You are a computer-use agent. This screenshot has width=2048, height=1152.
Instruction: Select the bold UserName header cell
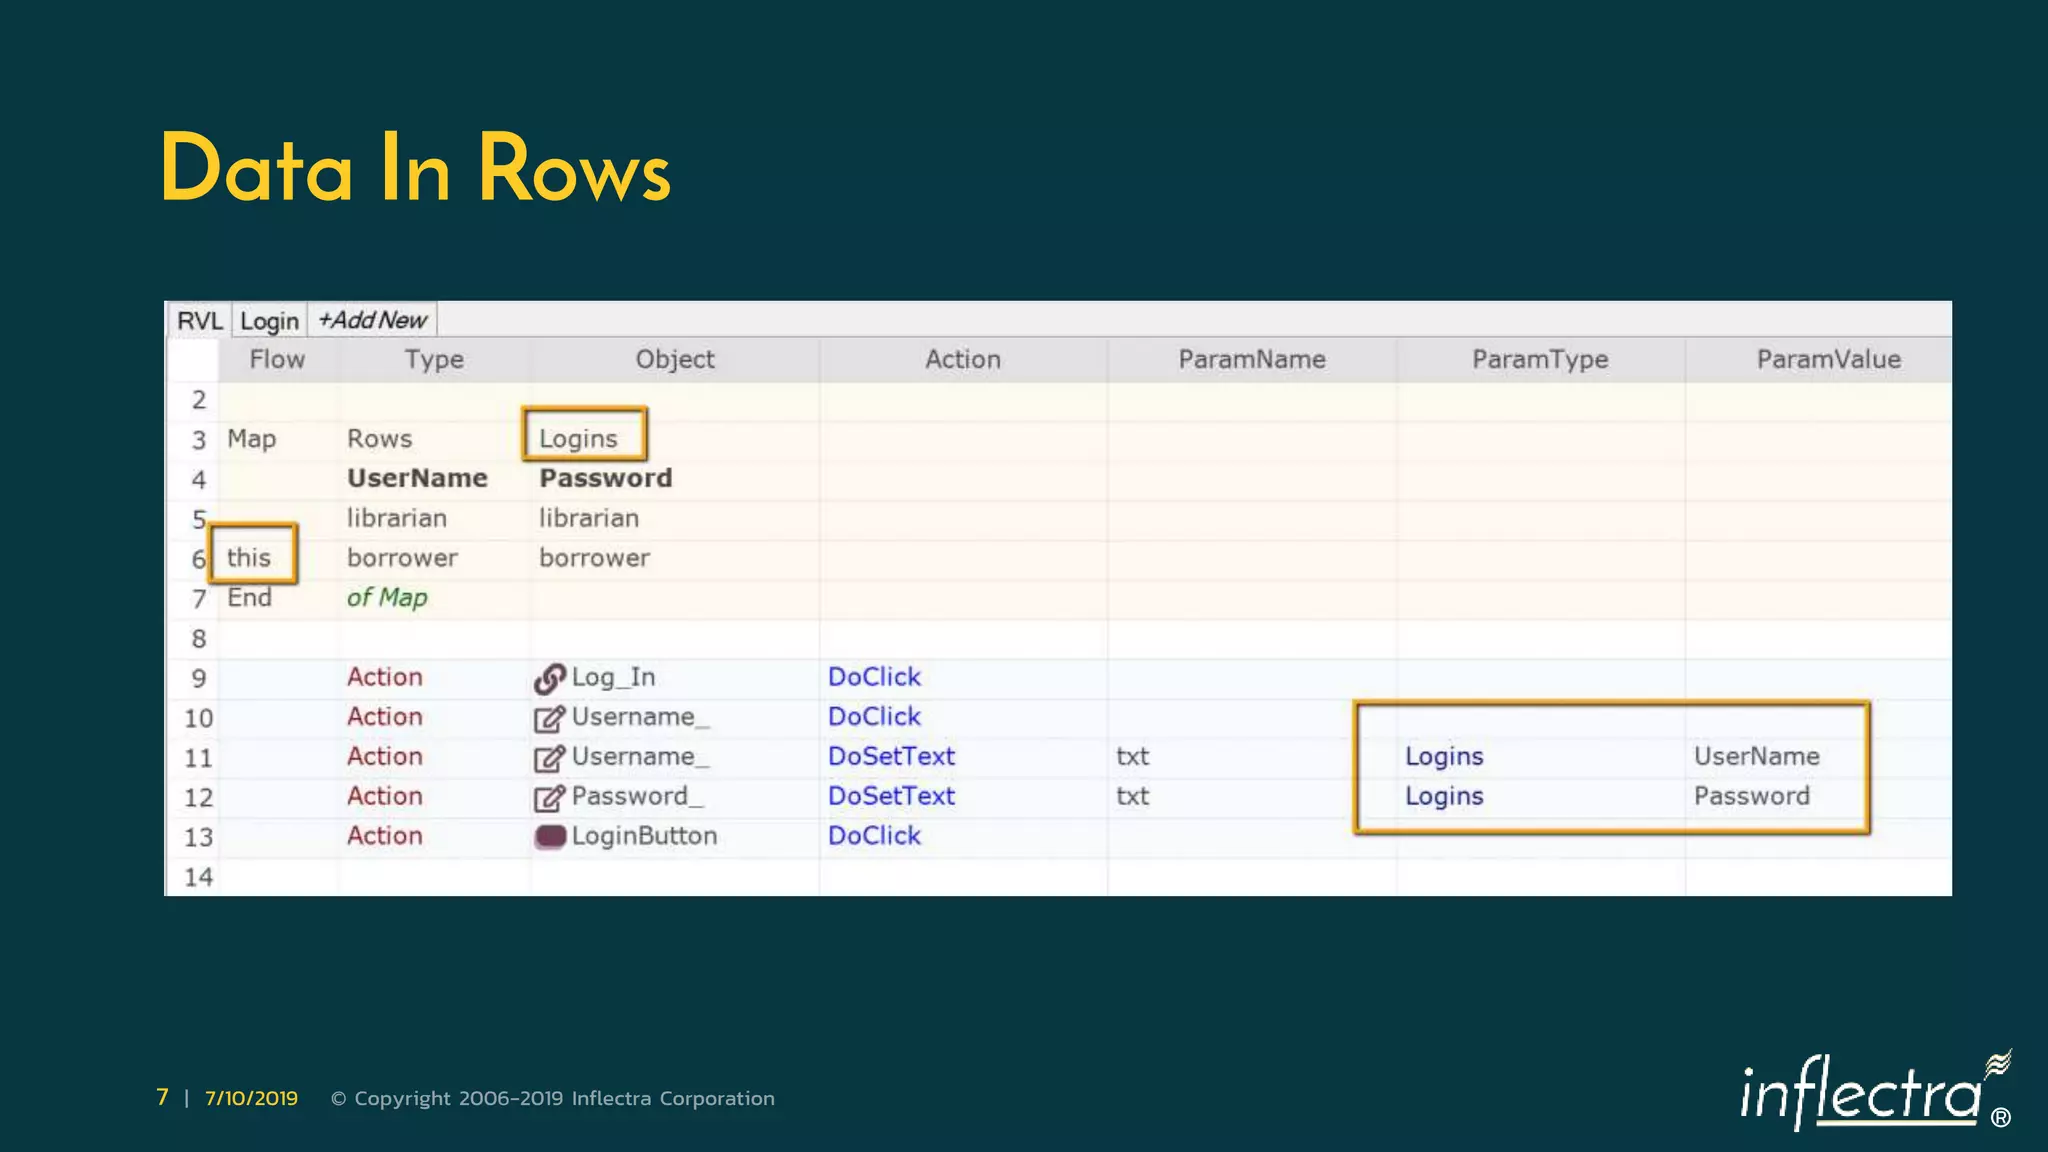coord(417,478)
